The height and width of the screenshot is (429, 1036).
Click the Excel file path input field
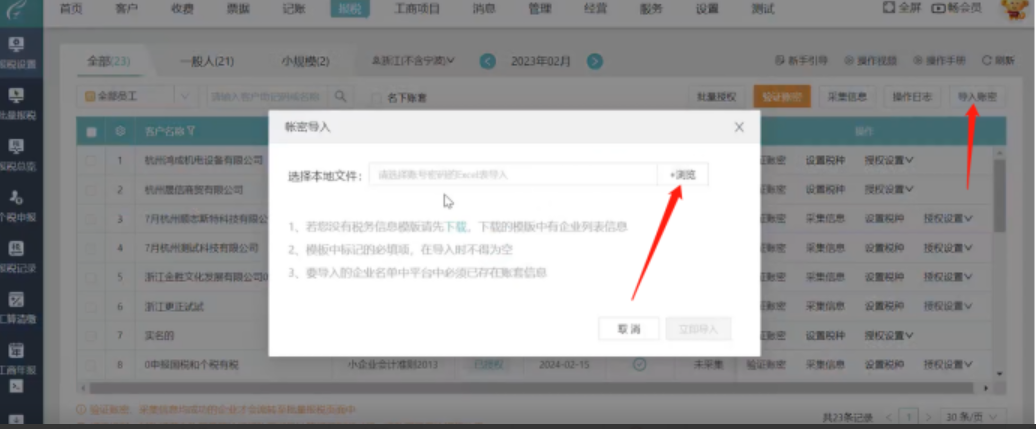512,175
